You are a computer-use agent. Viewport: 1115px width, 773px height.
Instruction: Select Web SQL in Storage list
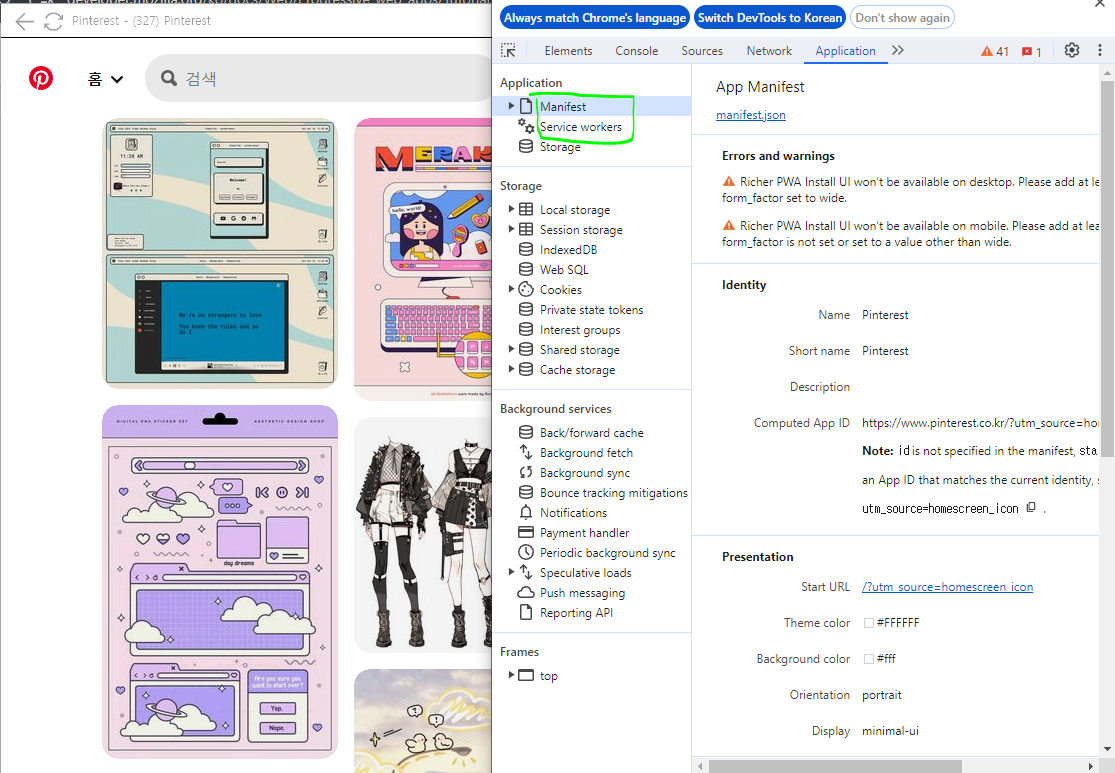[564, 270]
